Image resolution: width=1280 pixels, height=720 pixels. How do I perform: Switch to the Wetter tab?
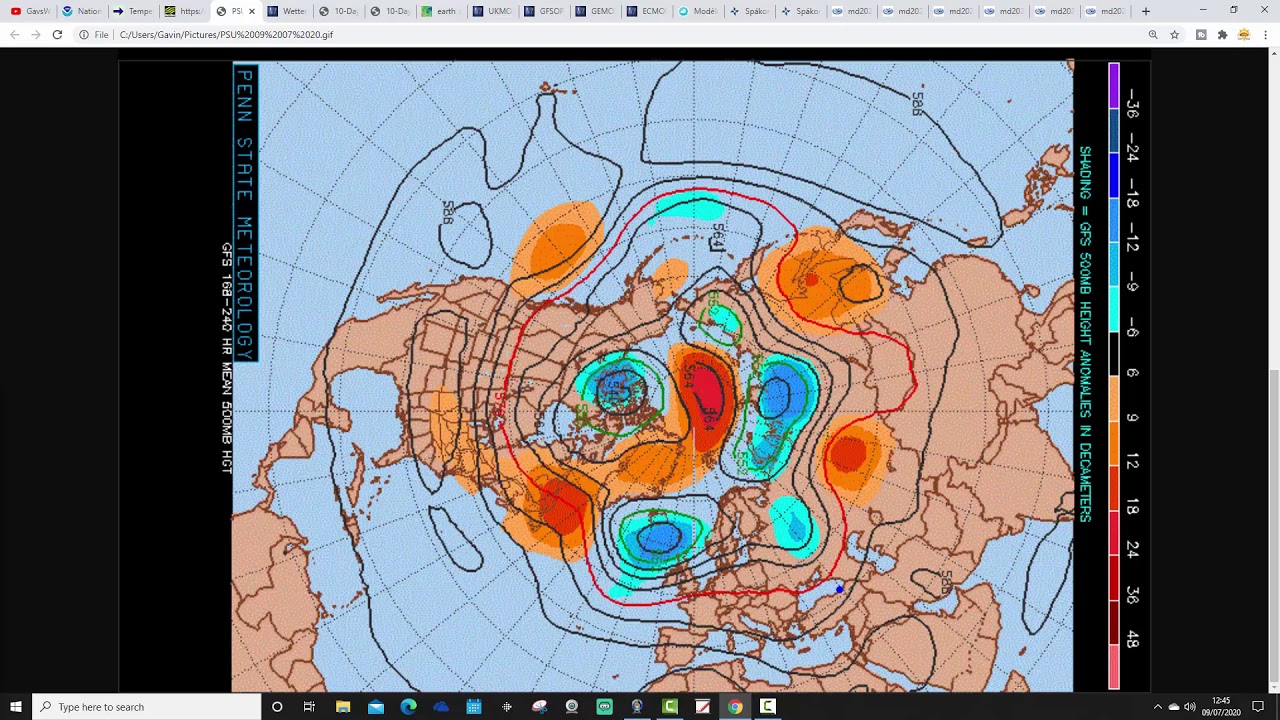pos(287,11)
